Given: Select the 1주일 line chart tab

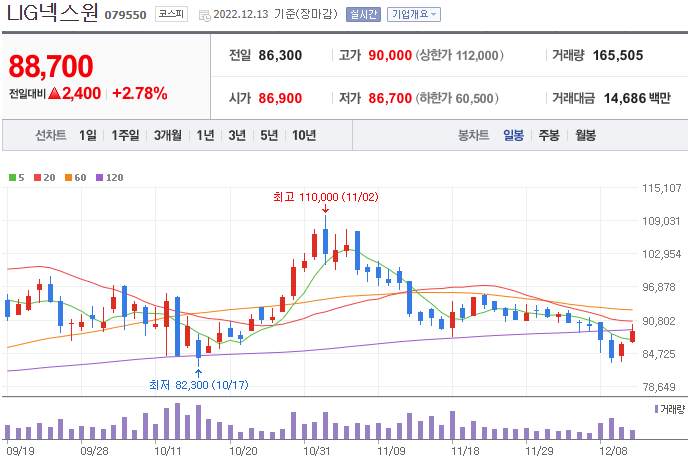Looking at the screenshot, I should coord(125,136).
